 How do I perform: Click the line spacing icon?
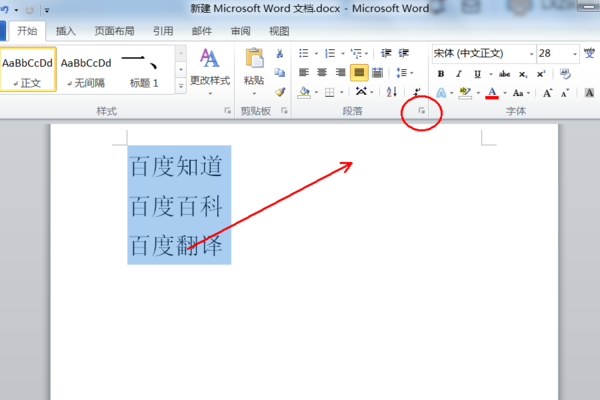point(401,72)
